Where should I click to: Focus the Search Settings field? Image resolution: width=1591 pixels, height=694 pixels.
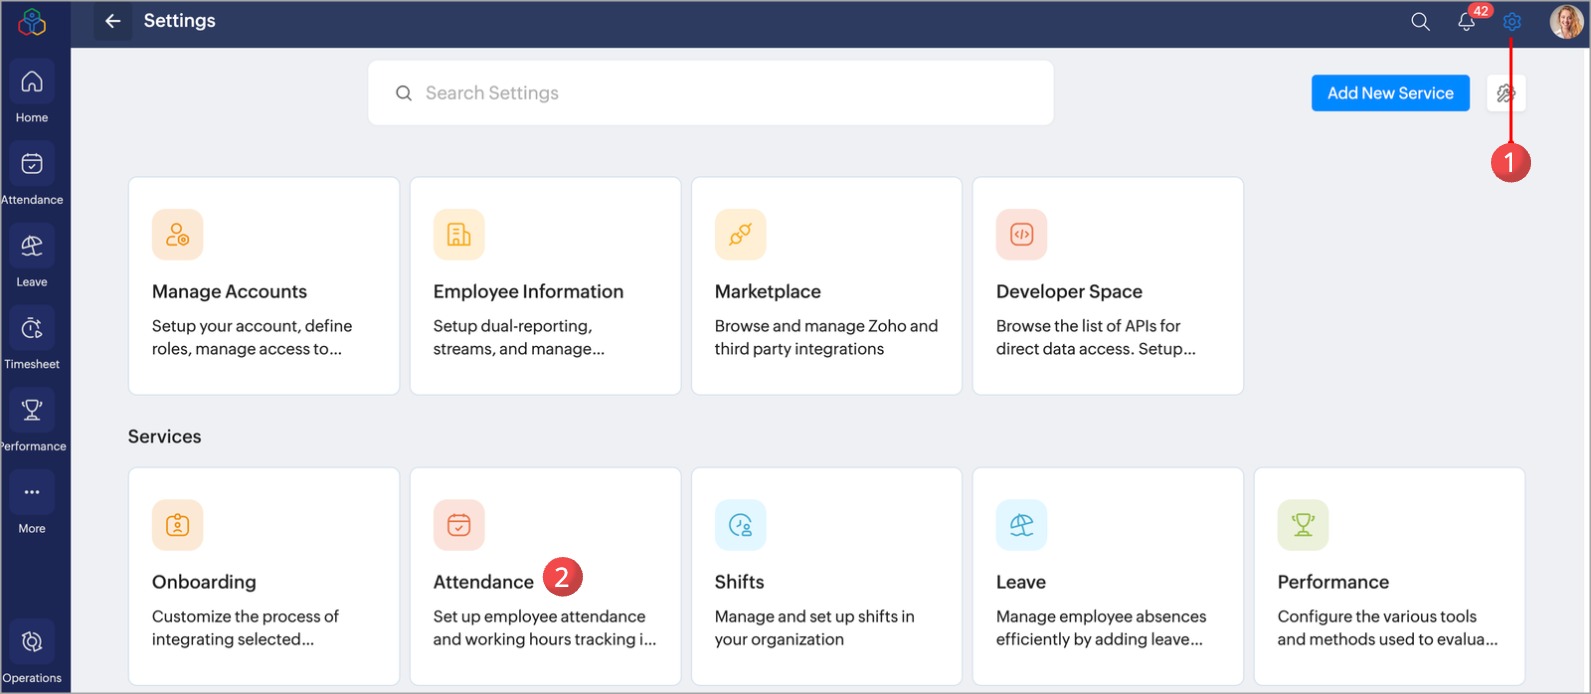710,93
